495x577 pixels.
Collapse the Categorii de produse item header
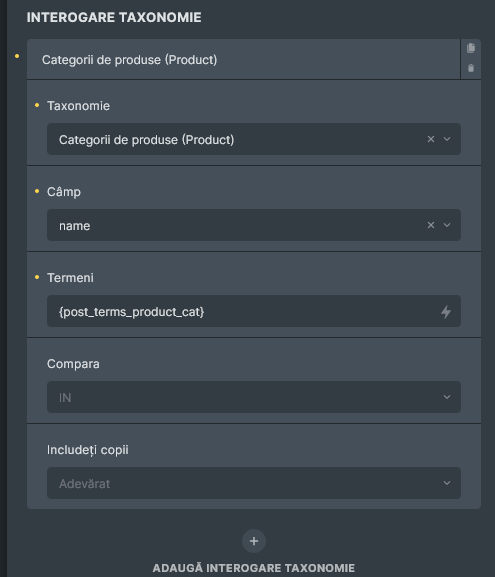243,59
